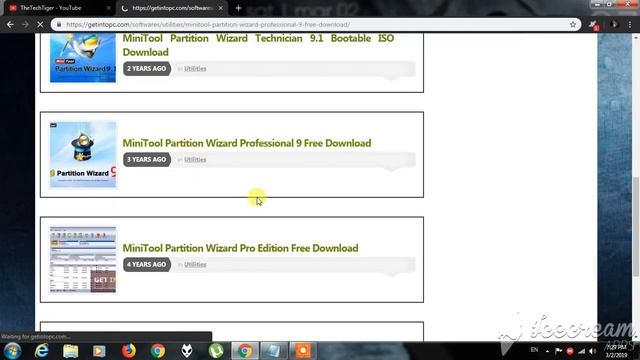Open the Chrome three-dot menu
The width and height of the screenshot is (640, 360).
click(x=630, y=24)
